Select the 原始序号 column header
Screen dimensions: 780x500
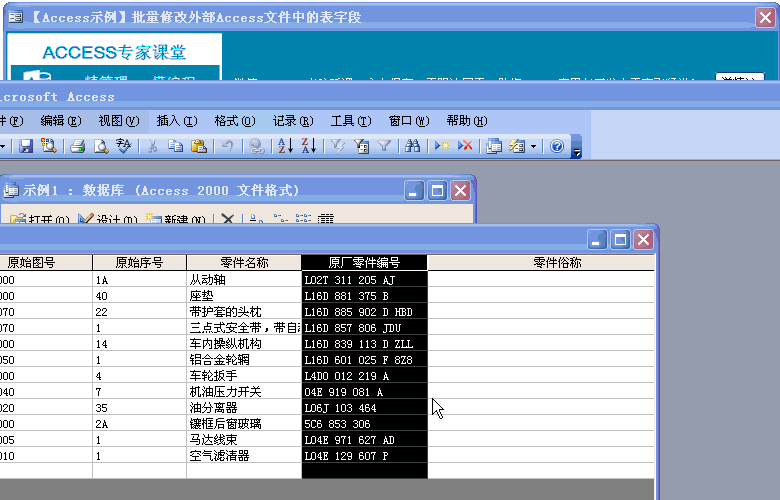tap(139, 263)
